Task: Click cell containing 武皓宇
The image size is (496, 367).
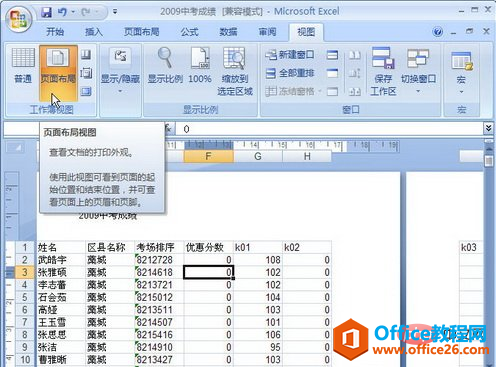Action: [x=61, y=260]
